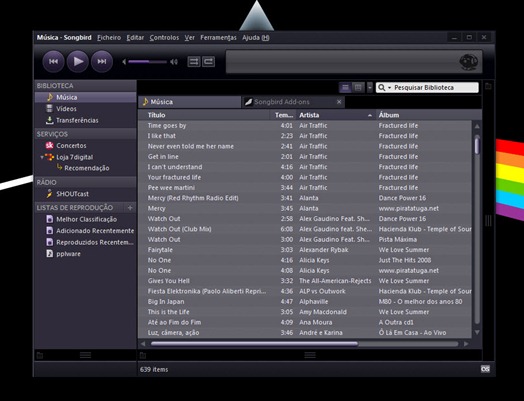Select the track 'Gives You Hell'
The width and height of the screenshot is (524, 401).
click(305, 281)
